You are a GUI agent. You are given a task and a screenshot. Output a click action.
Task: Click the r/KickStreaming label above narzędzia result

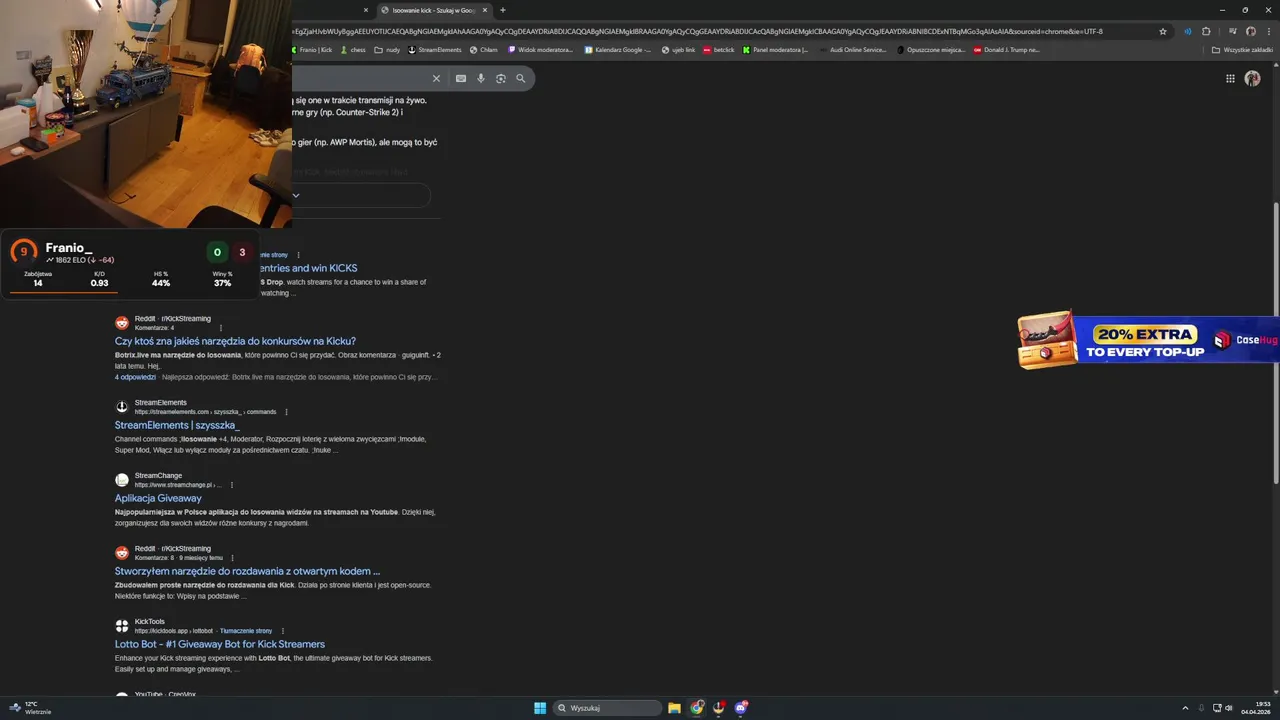point(186,319)
